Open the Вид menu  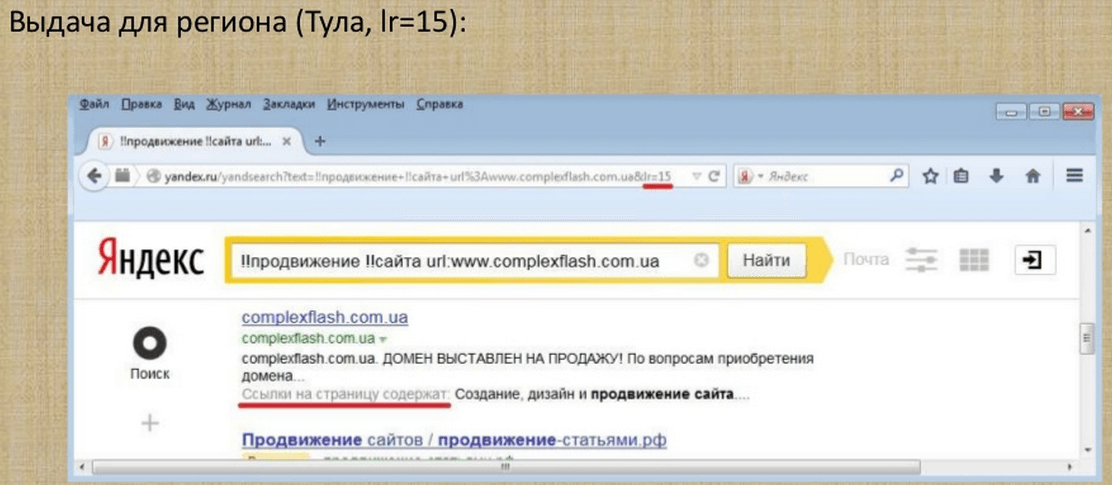(184, 105)
